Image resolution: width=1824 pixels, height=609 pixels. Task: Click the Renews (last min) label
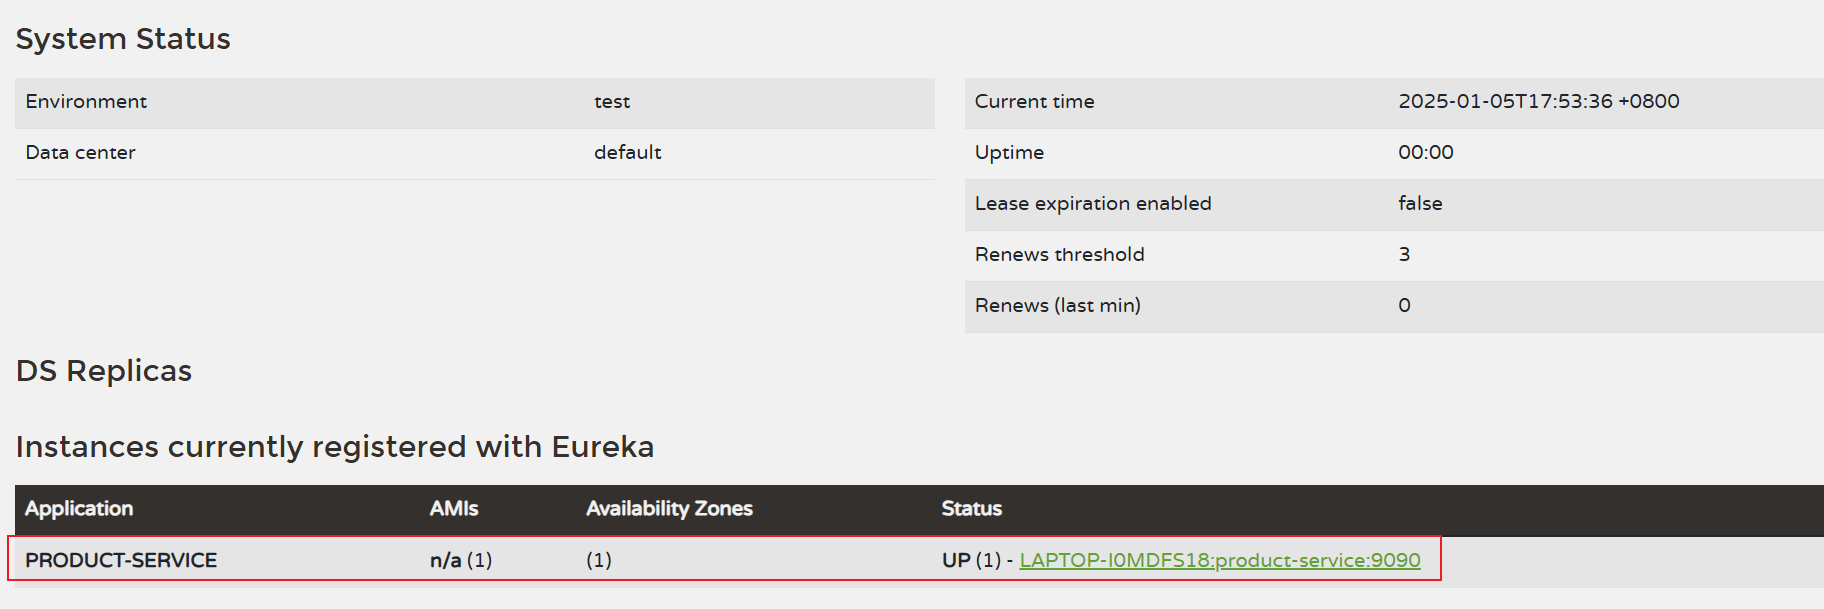[1057, 306]
